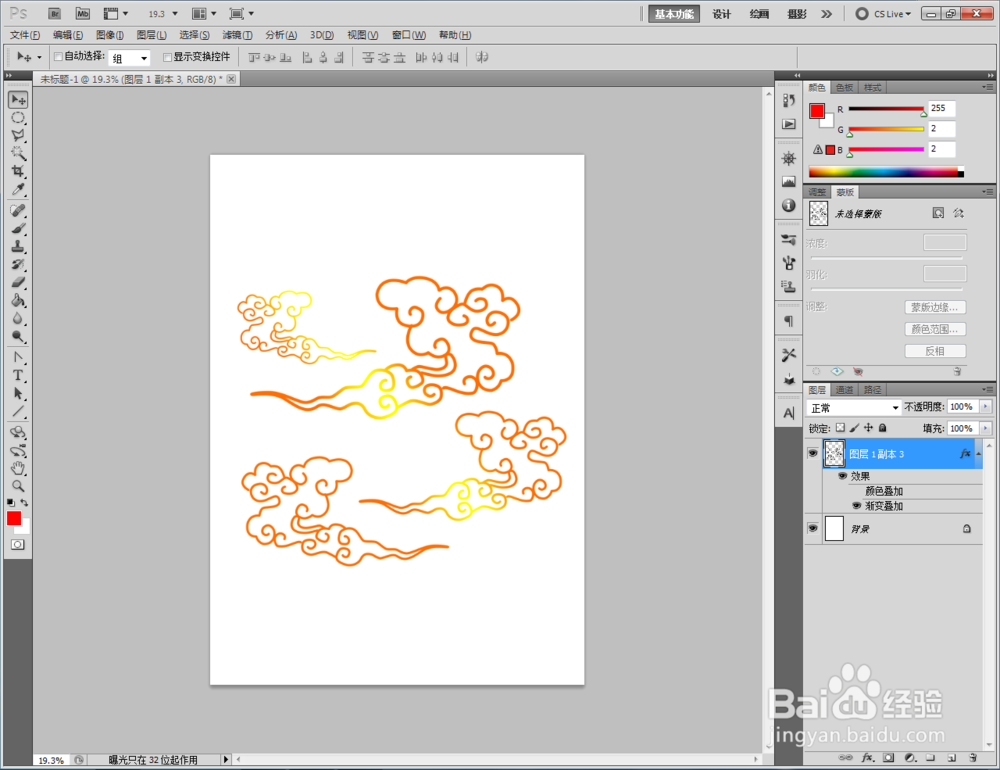Select the Dodge tool
Viewport: 1000px width, 770px height.
(18, 336)
